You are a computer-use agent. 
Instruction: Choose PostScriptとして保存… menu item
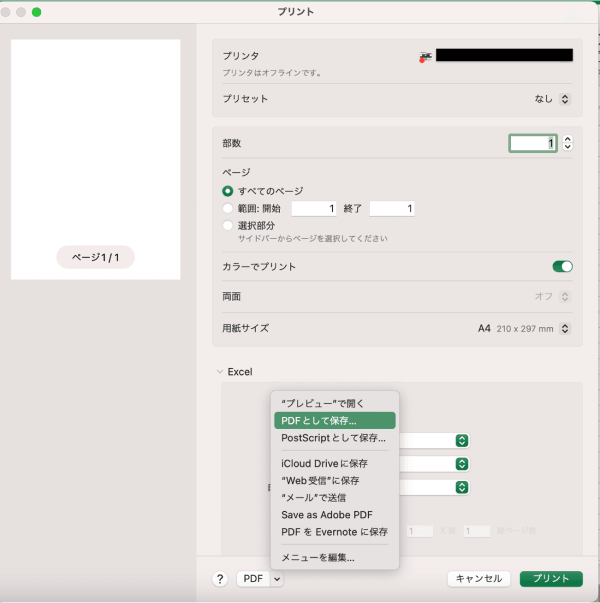[335, 438]
